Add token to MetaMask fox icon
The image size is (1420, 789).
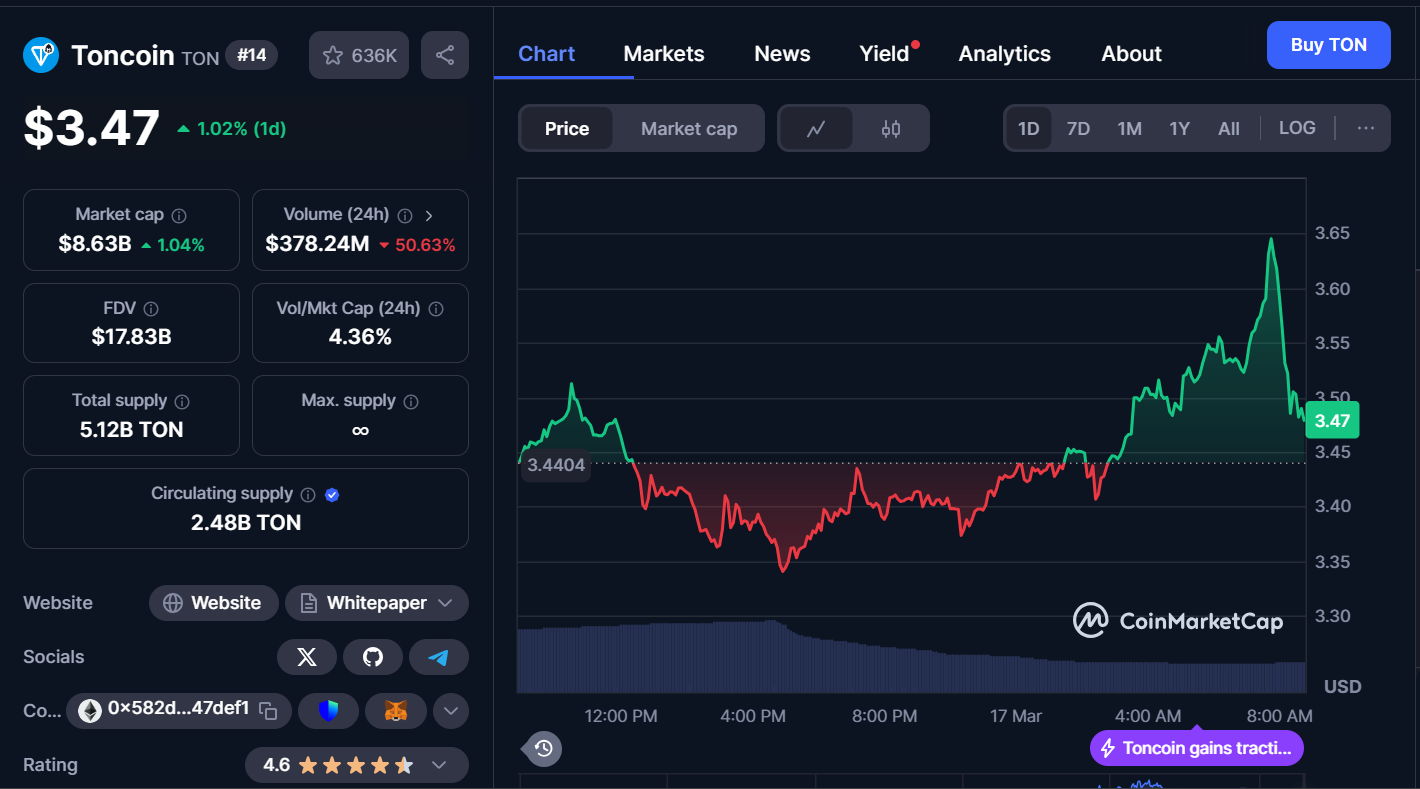click(397, 711)
